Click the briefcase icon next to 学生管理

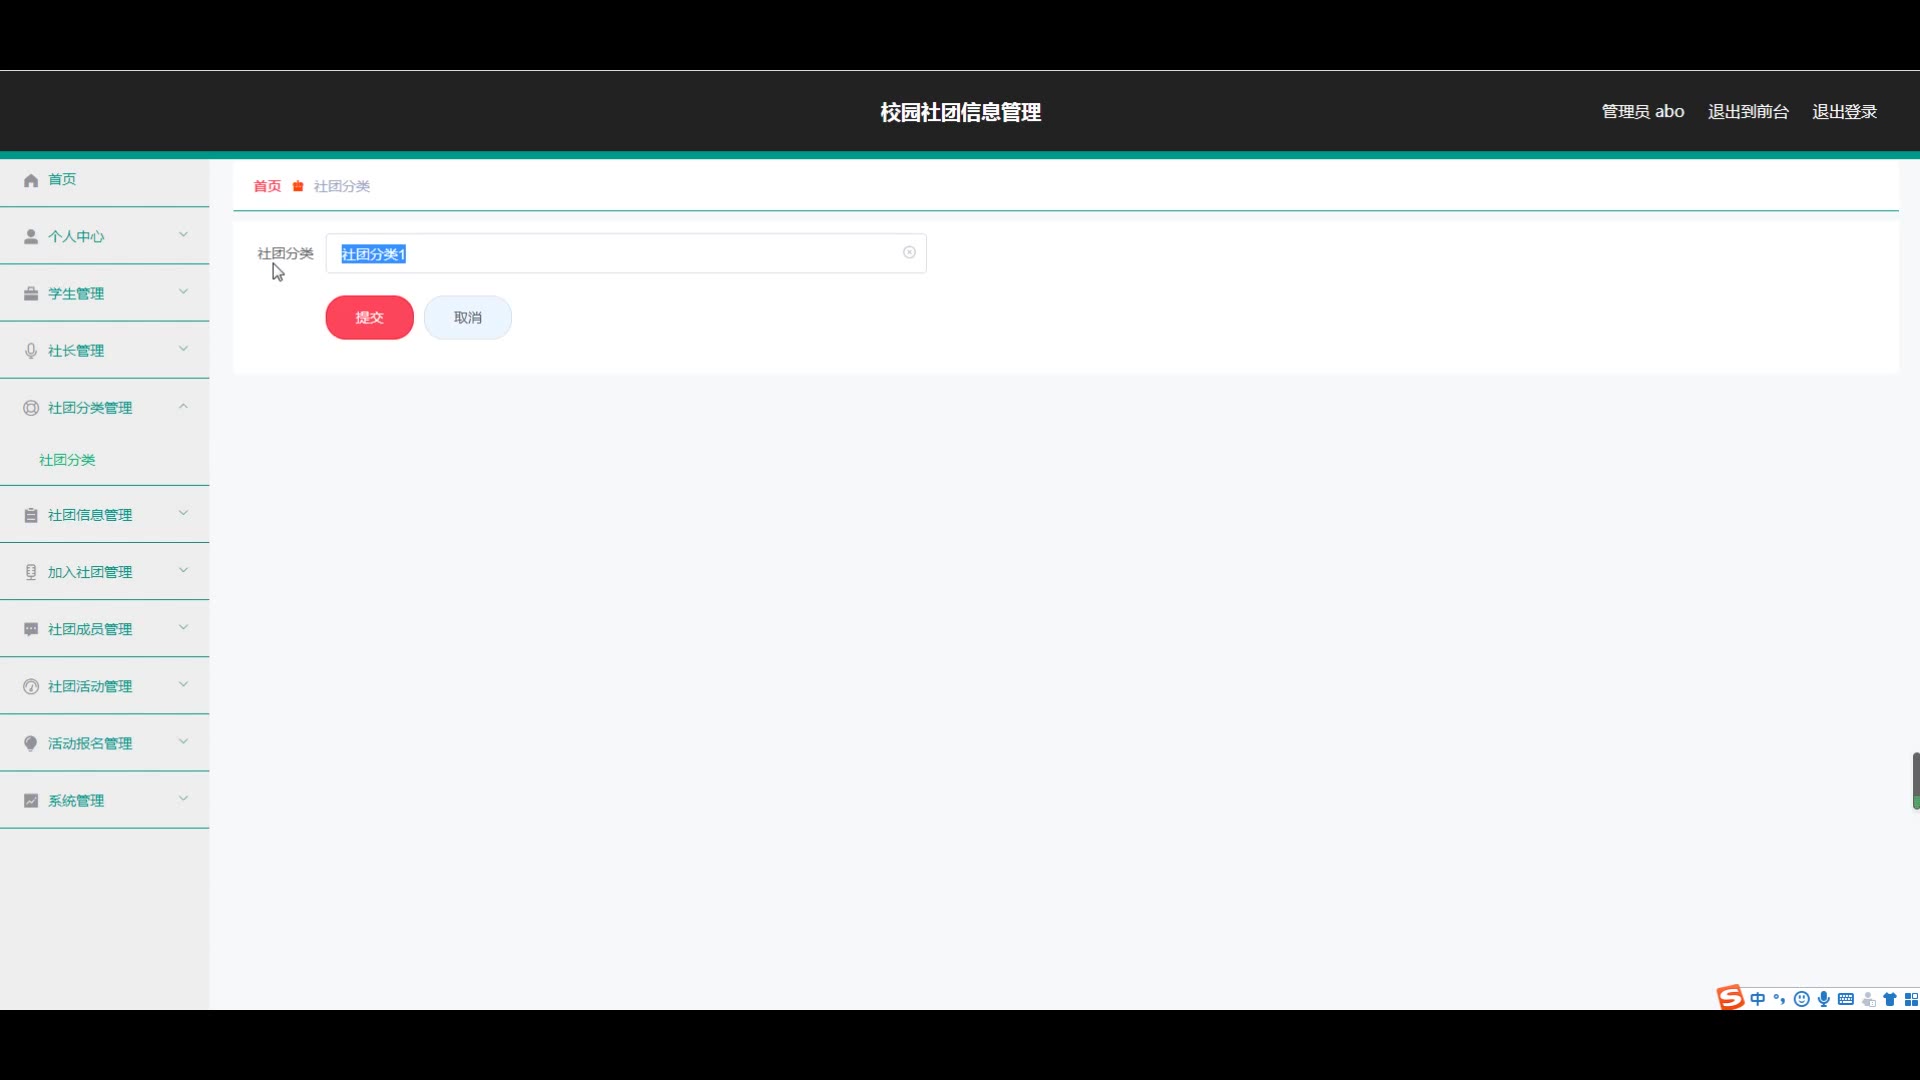coord(31,294)
